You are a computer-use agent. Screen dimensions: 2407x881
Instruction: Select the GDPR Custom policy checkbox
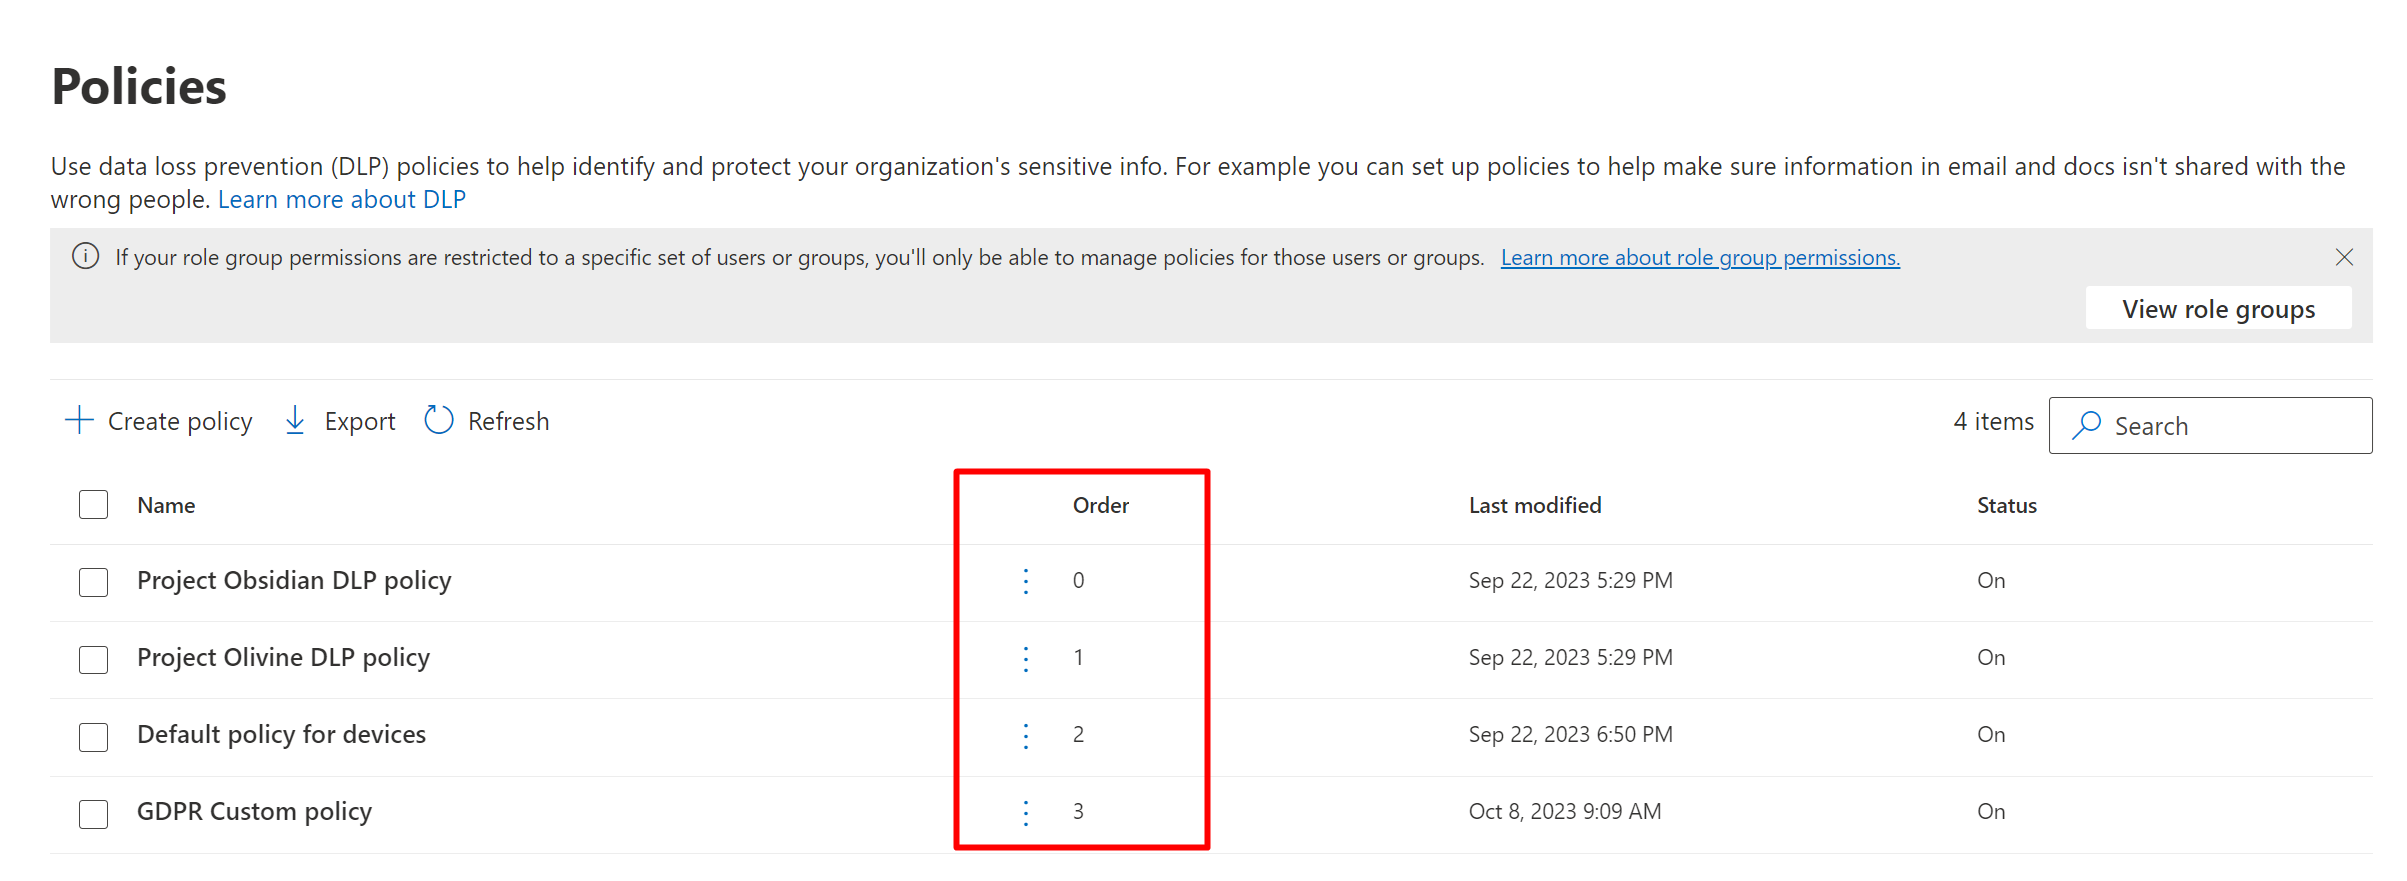[x=94, y=813]
